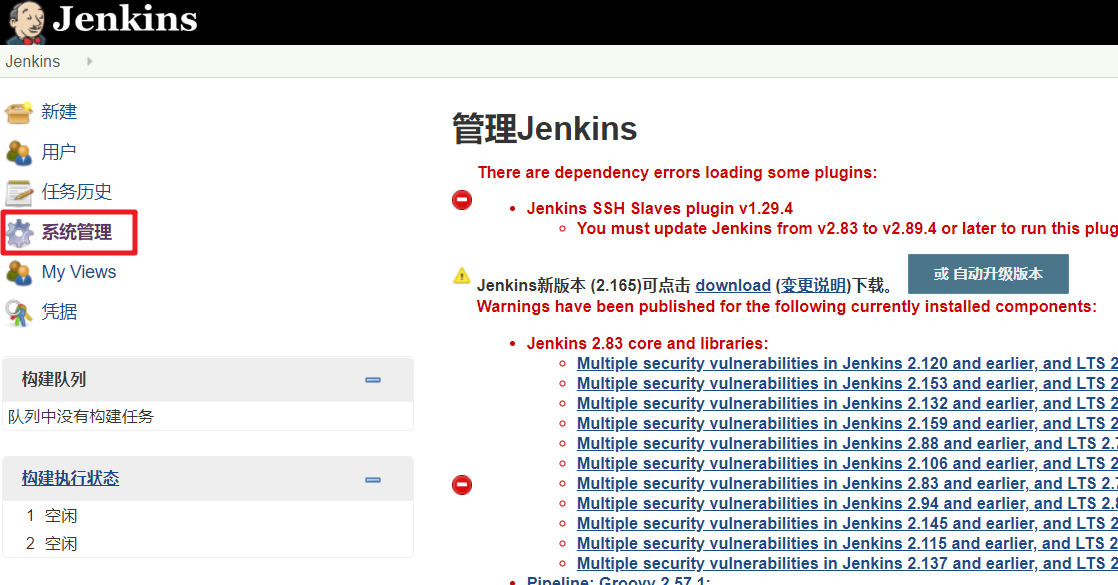Screen dimensions: 1118x585
Task: Click the 队列中没有构建任务 text
Action: coord(81,417)
